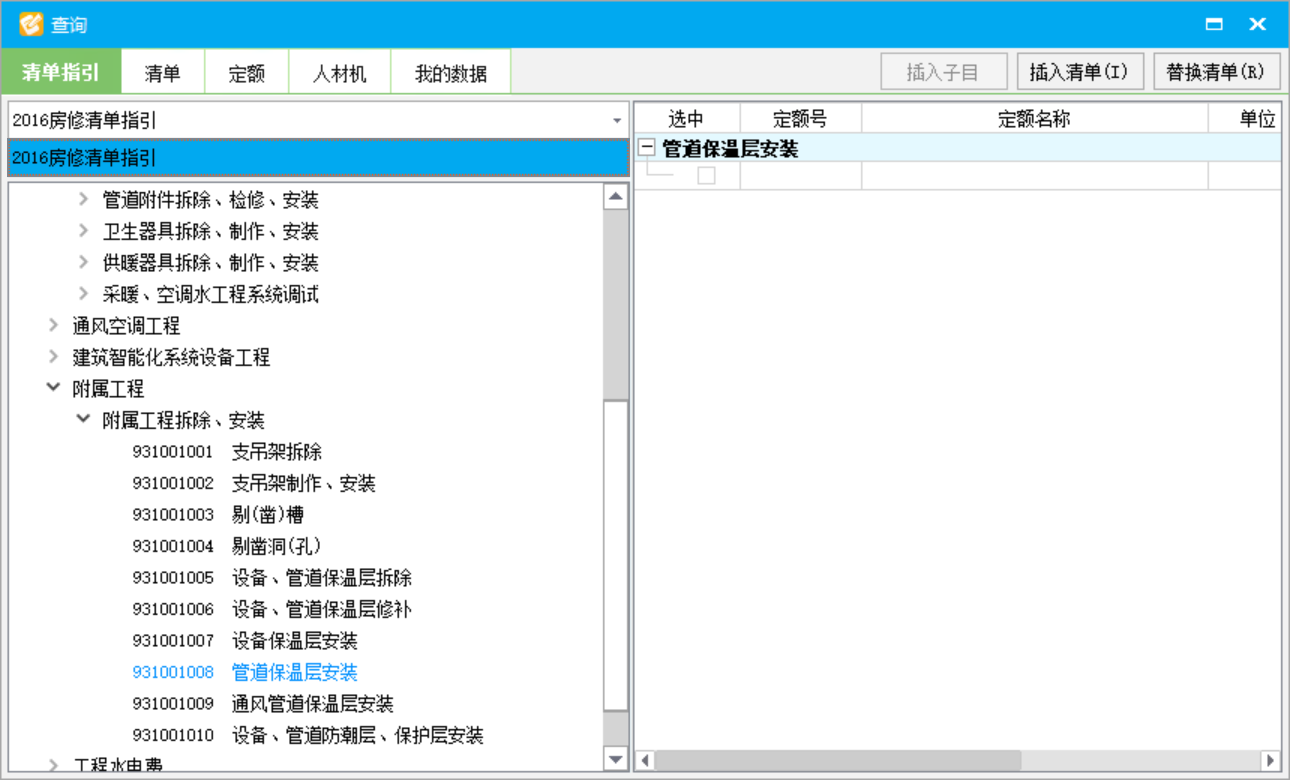The width and height of the screenshot is (1290, 780).
Task: Select highlighted 2016房修清单指引 list option
Action: (318, 158)
